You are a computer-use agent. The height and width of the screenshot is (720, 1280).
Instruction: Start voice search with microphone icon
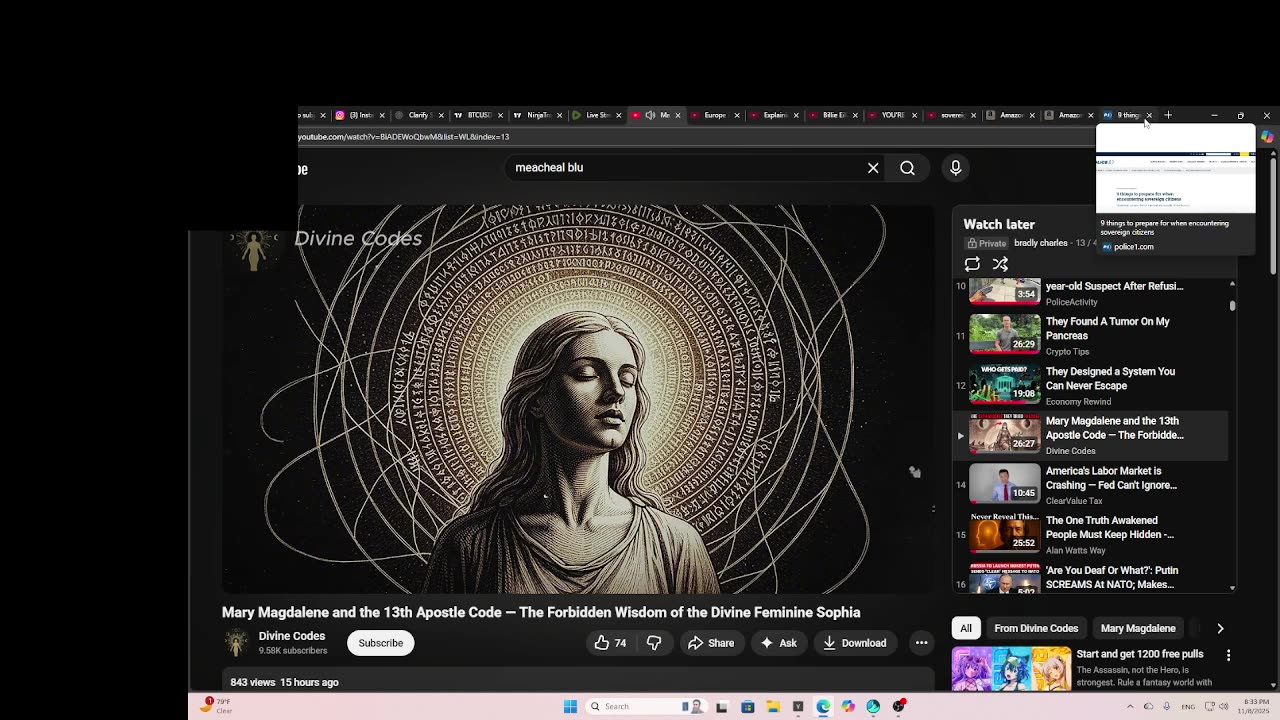pyautogui.click(x=955, y=168)
